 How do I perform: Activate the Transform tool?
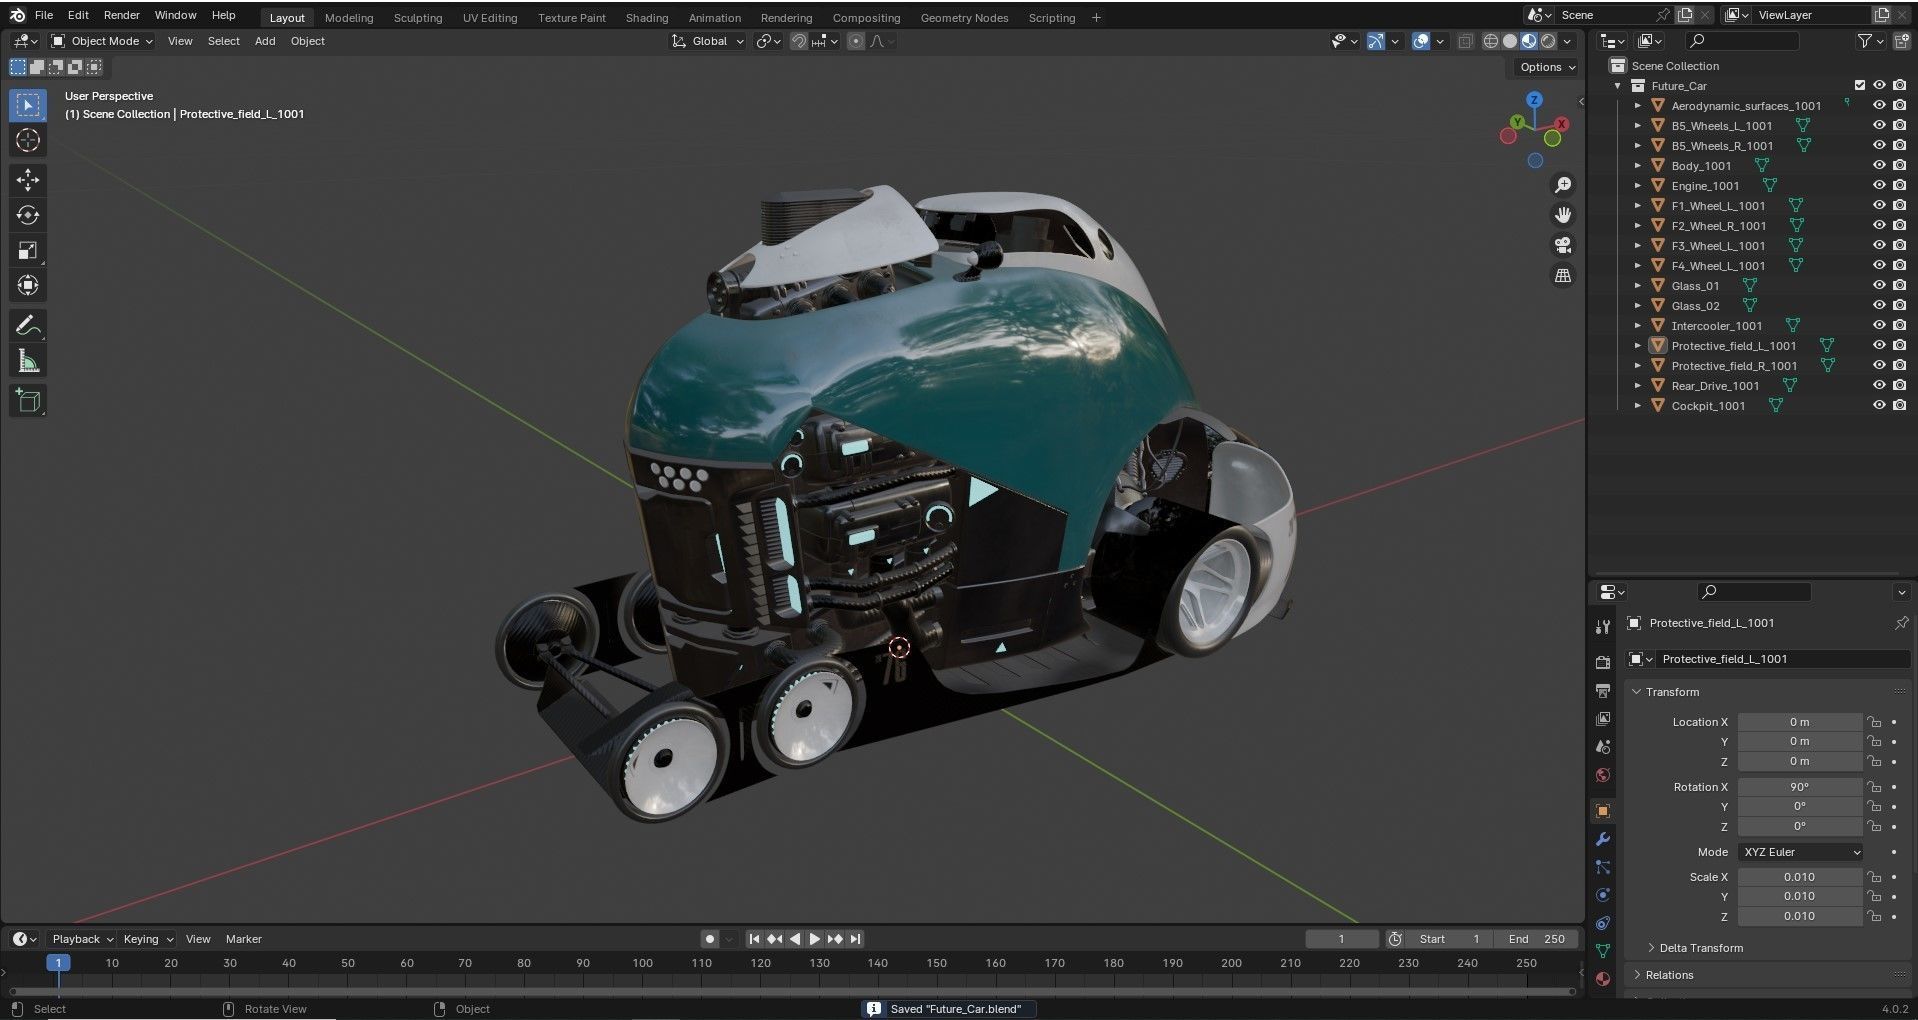pyautogui.click(x=28, y=285)
